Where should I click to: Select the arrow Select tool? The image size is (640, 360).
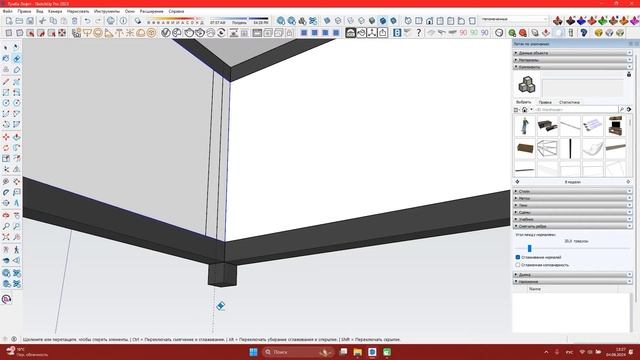click(x=6, y=48)
